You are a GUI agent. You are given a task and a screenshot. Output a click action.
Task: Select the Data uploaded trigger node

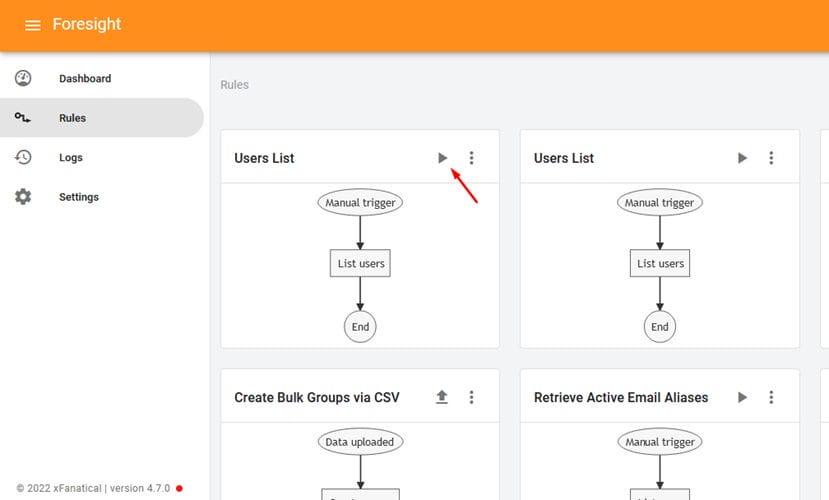click(360, 442)
